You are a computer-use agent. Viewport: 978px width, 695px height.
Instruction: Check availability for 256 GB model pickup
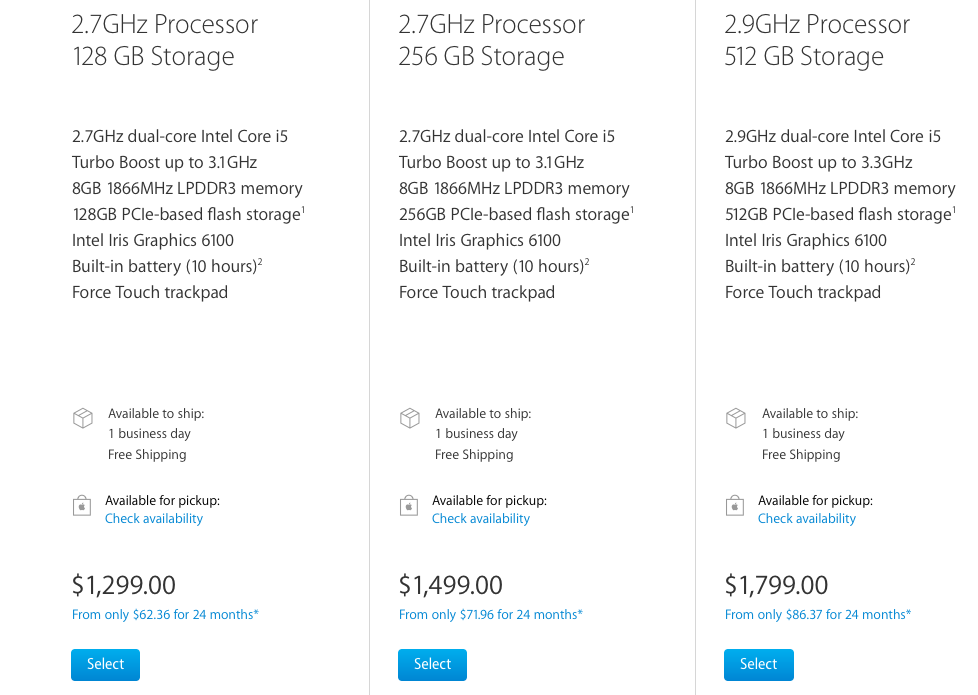(480, 518)
